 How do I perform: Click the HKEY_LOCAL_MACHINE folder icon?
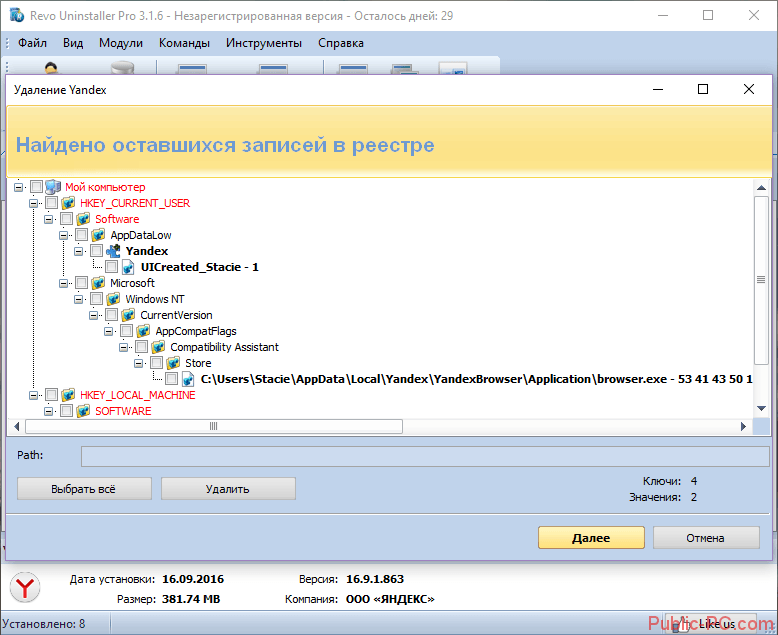point(68,395)
